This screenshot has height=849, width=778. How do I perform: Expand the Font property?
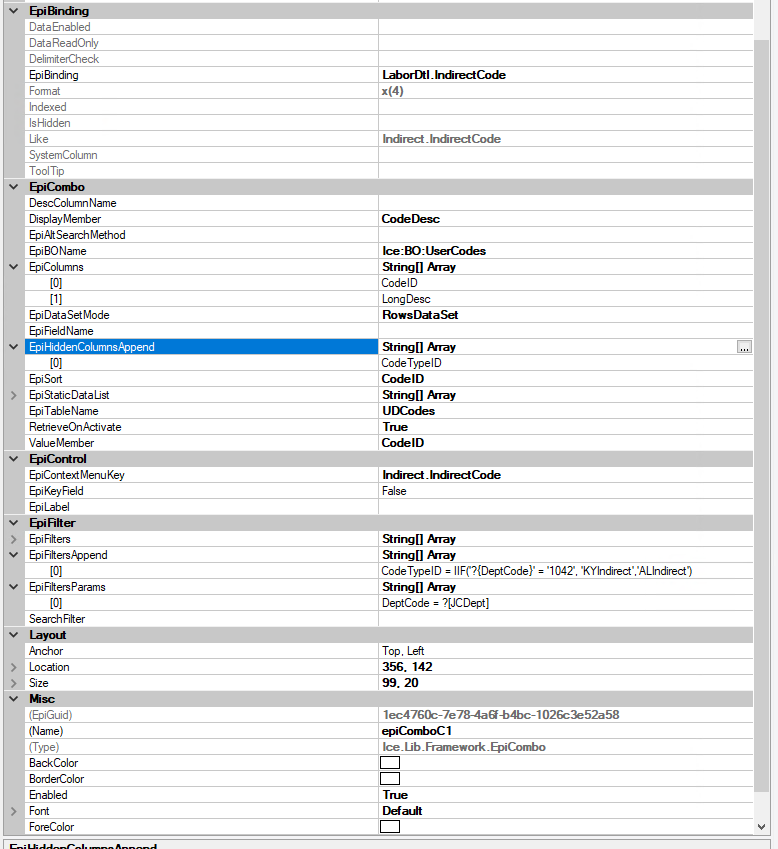pos(13,811)
